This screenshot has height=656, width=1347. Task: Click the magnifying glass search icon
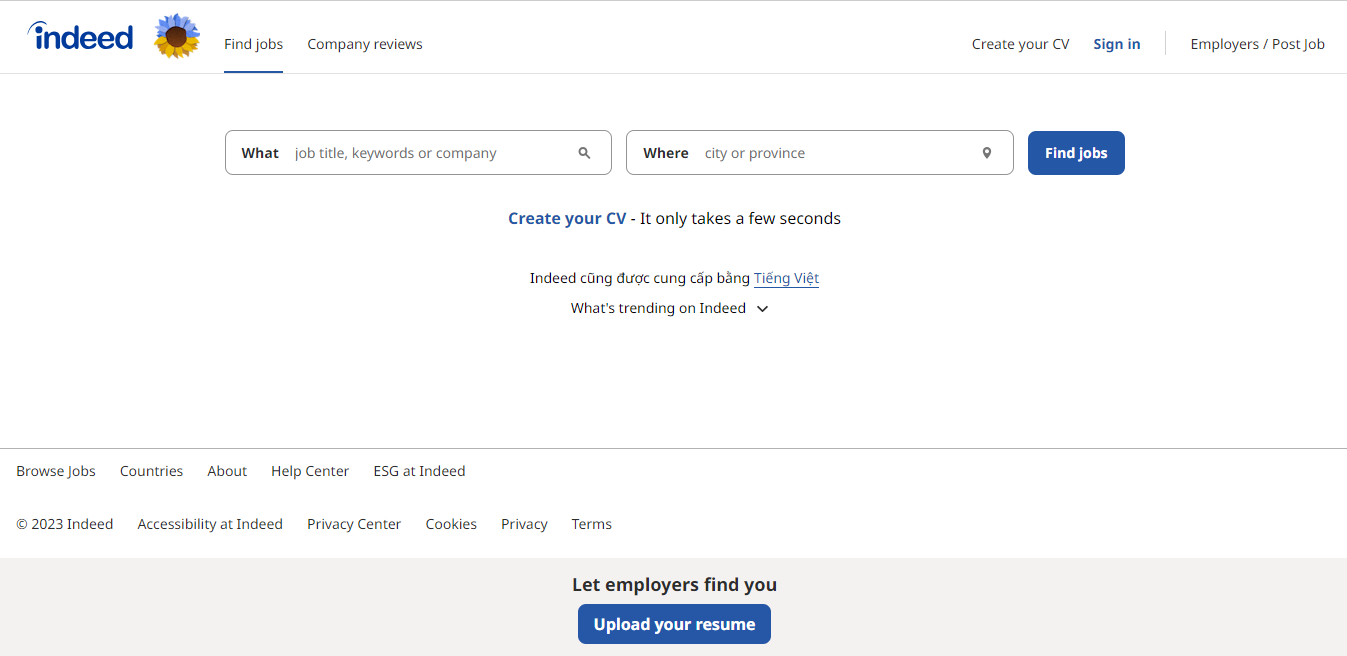584,153
